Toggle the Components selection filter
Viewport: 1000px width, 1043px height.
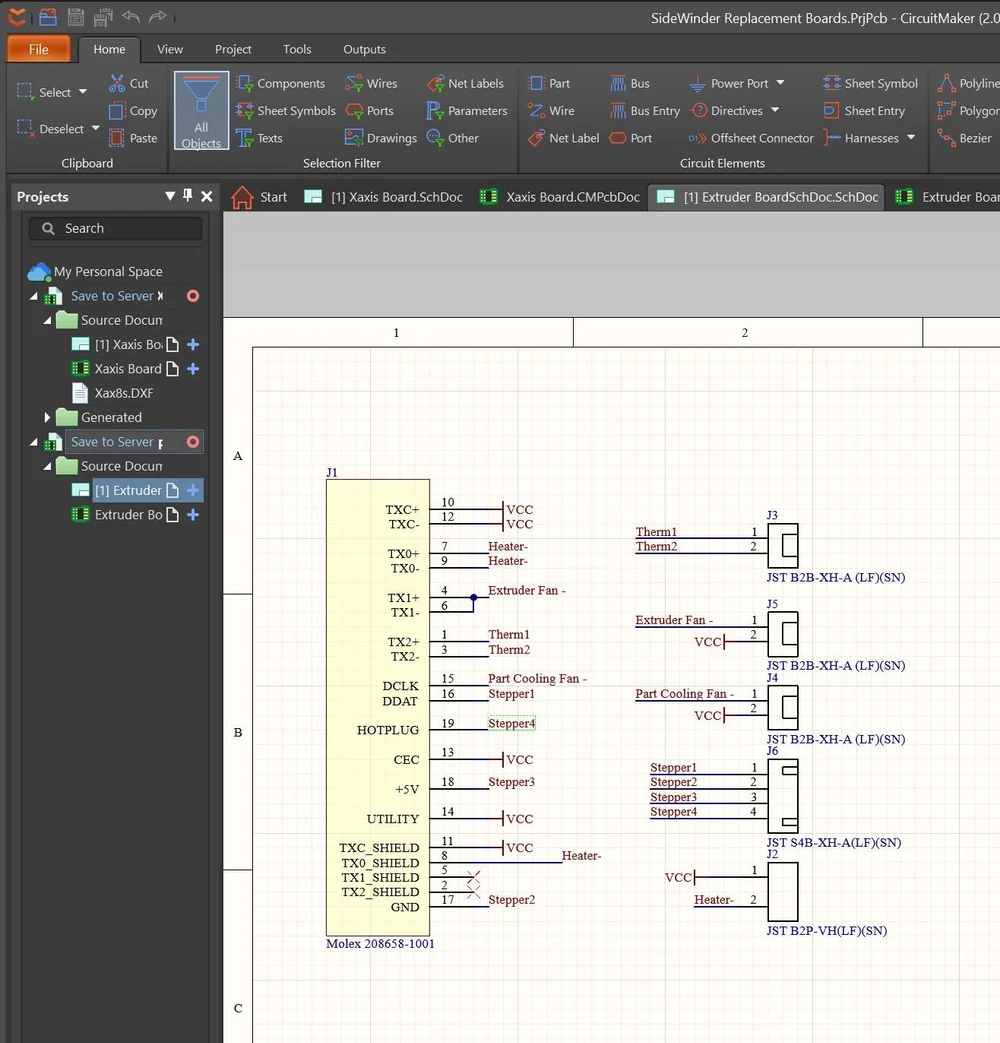pos(281,83)
